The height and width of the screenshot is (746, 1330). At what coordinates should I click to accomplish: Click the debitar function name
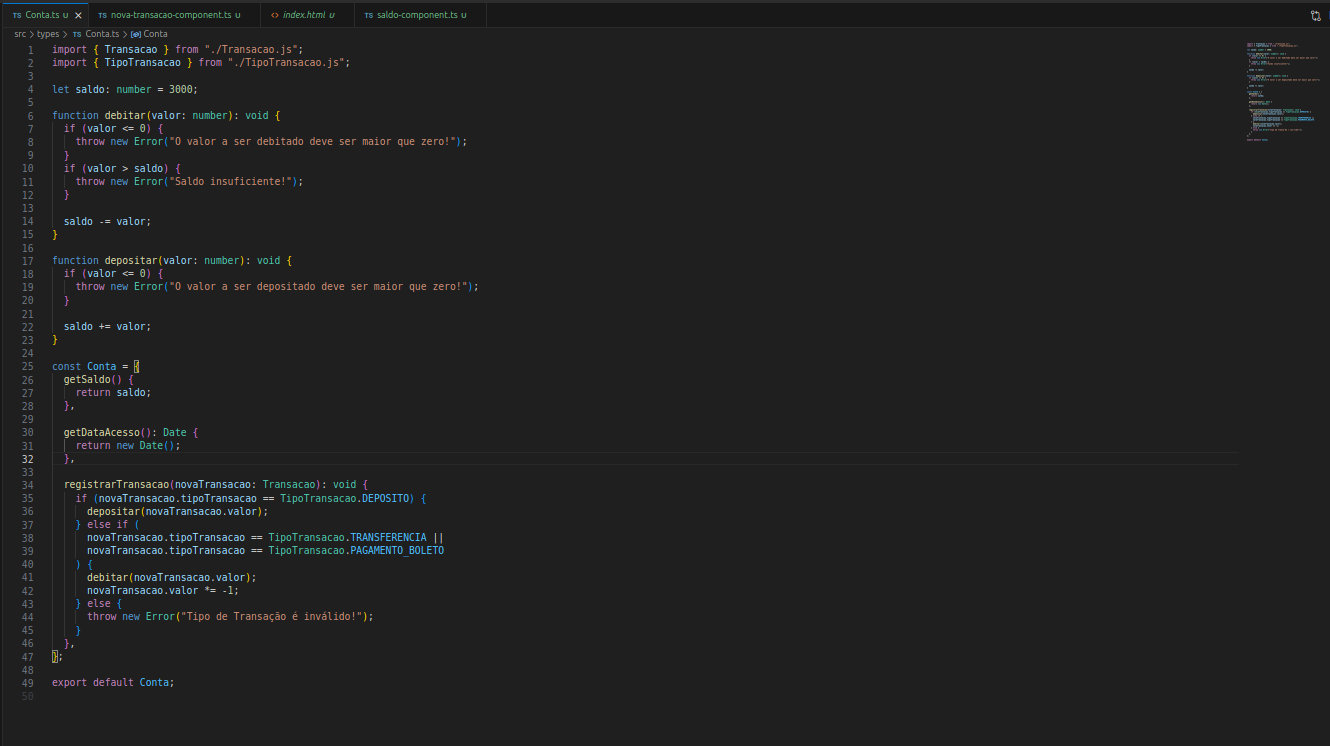click(125, 115)
